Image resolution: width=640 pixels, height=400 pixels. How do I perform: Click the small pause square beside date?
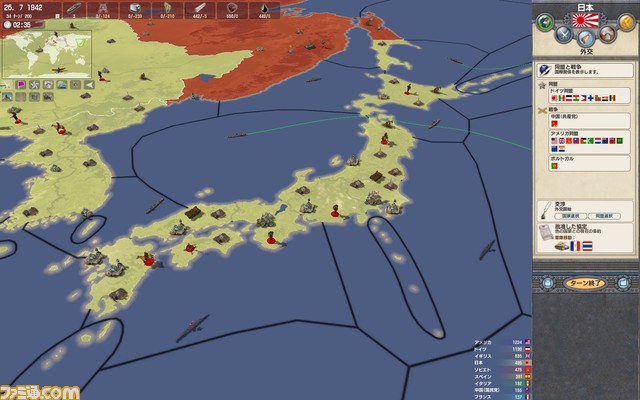click(x=58, y=16)
